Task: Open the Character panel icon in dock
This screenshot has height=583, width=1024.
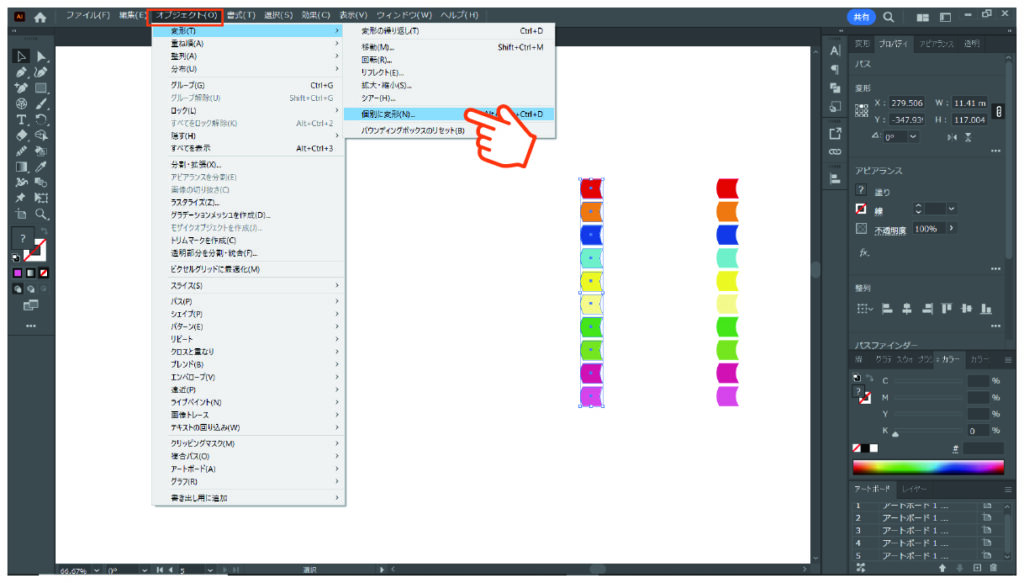Action: [835, 51]
